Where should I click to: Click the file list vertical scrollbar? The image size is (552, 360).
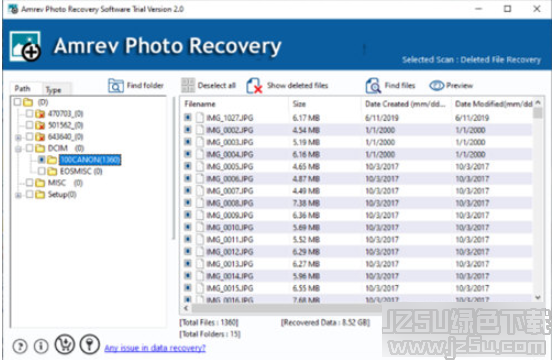tap(538, 201)
